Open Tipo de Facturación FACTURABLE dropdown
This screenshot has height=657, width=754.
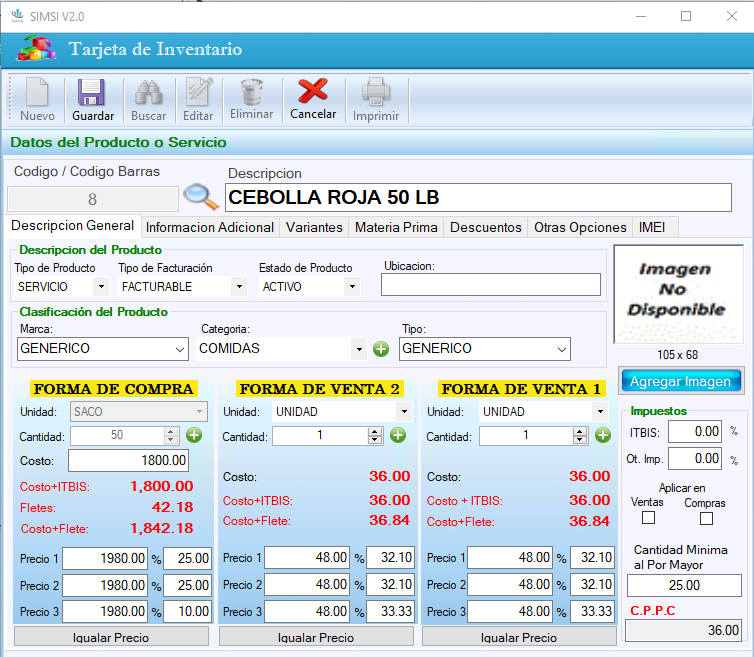coord(239,287)
